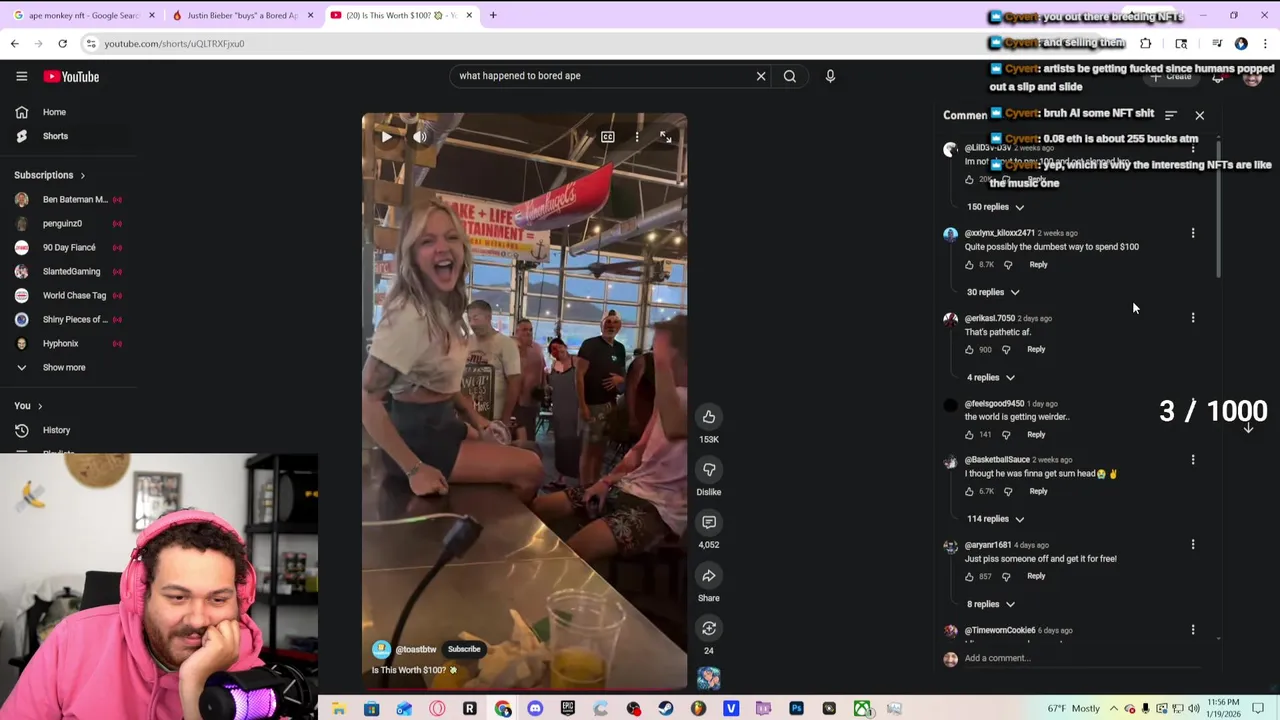Open Photoshop from the taskbar

796,709
